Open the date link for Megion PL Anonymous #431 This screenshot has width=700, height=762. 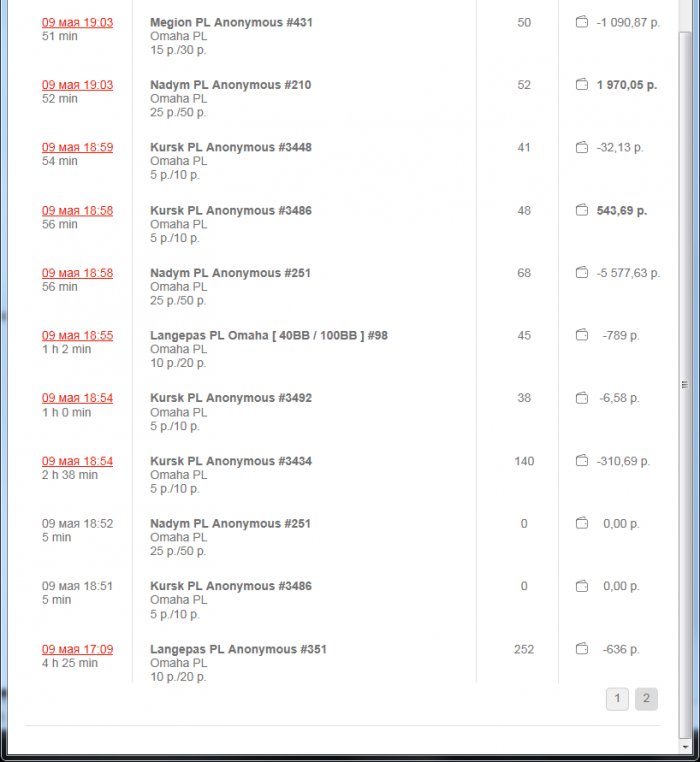click(x=77, y=22)
